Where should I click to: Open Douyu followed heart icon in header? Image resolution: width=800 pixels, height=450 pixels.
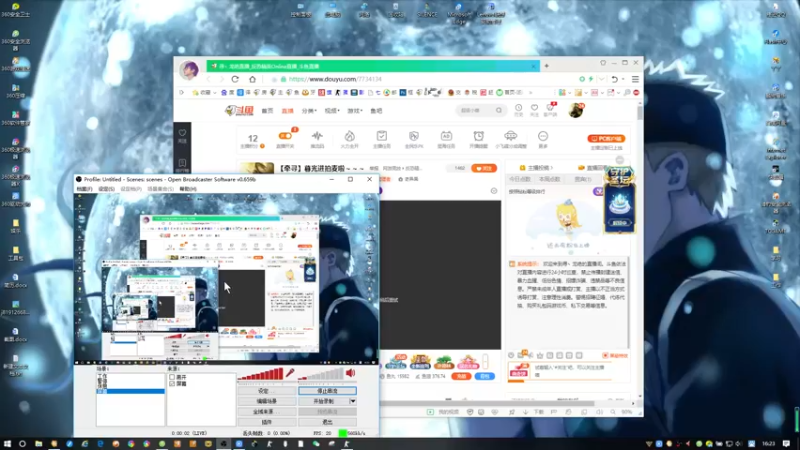[x=534, y=110]
